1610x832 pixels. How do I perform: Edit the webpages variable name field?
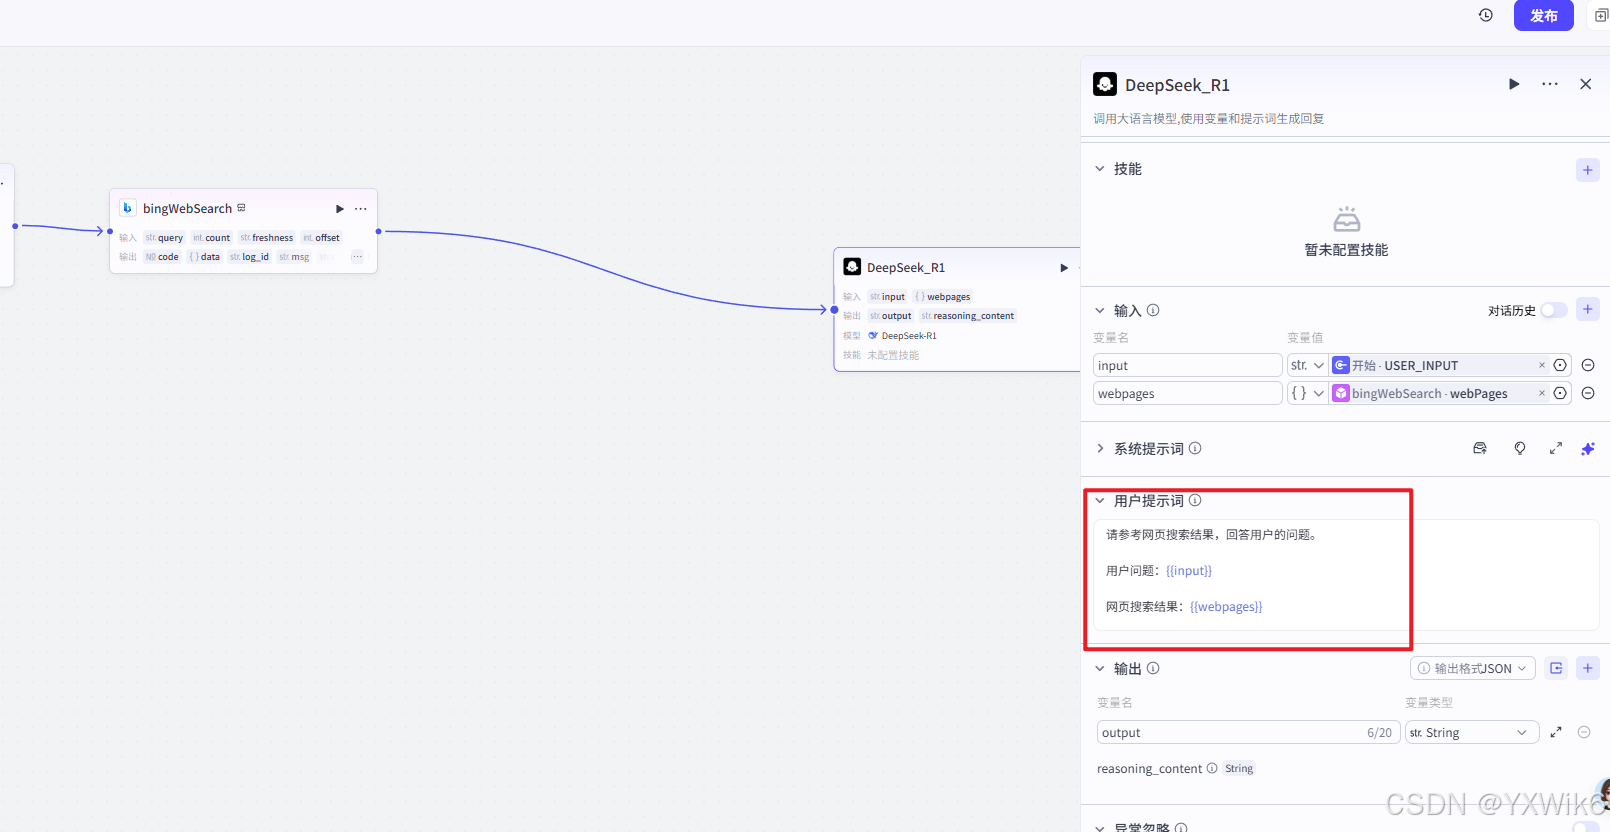tap(1187, 393)
